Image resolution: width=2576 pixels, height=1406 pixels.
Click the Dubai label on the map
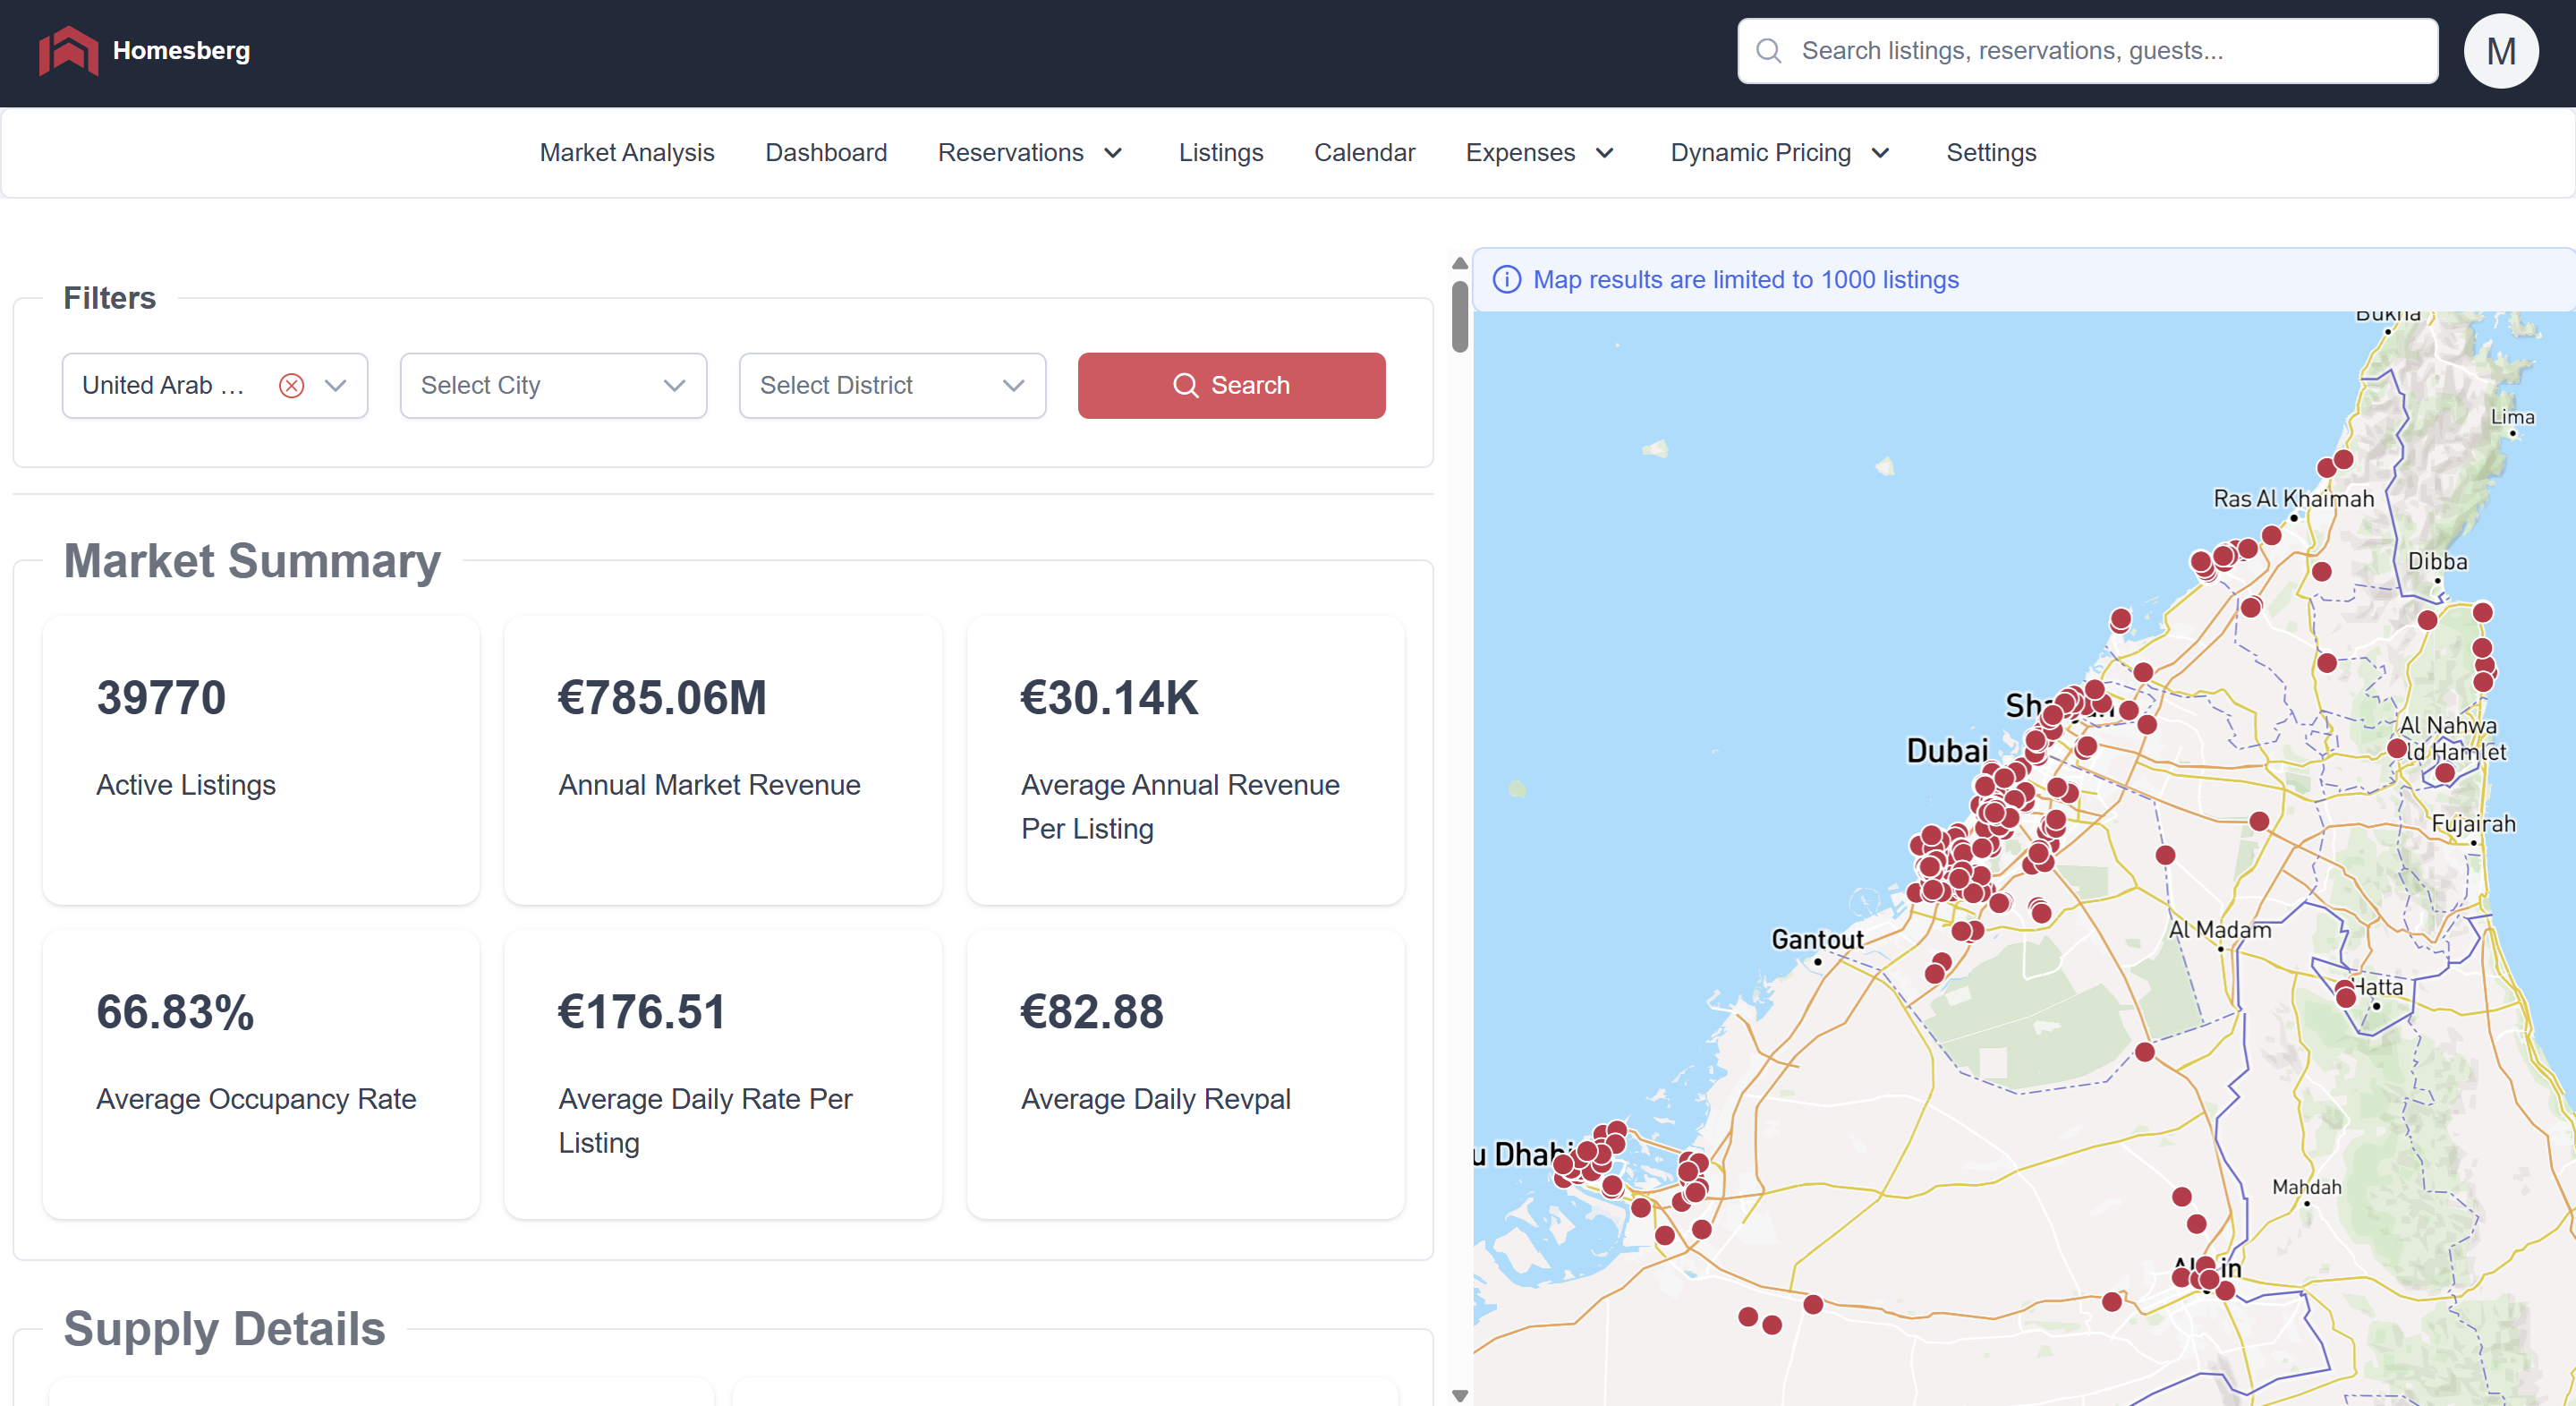coord(1947,751)
